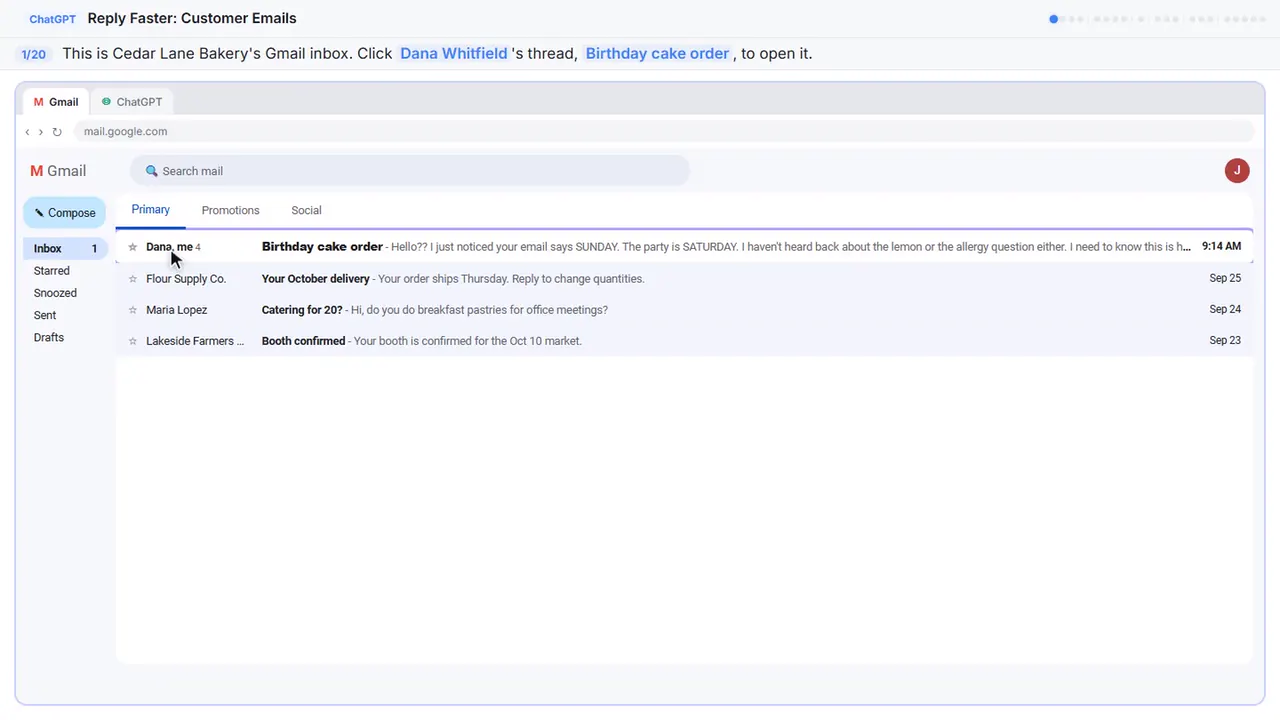The image size is (1280, 720).
Task: Focus the Search mail field
Action: [410, 171]
